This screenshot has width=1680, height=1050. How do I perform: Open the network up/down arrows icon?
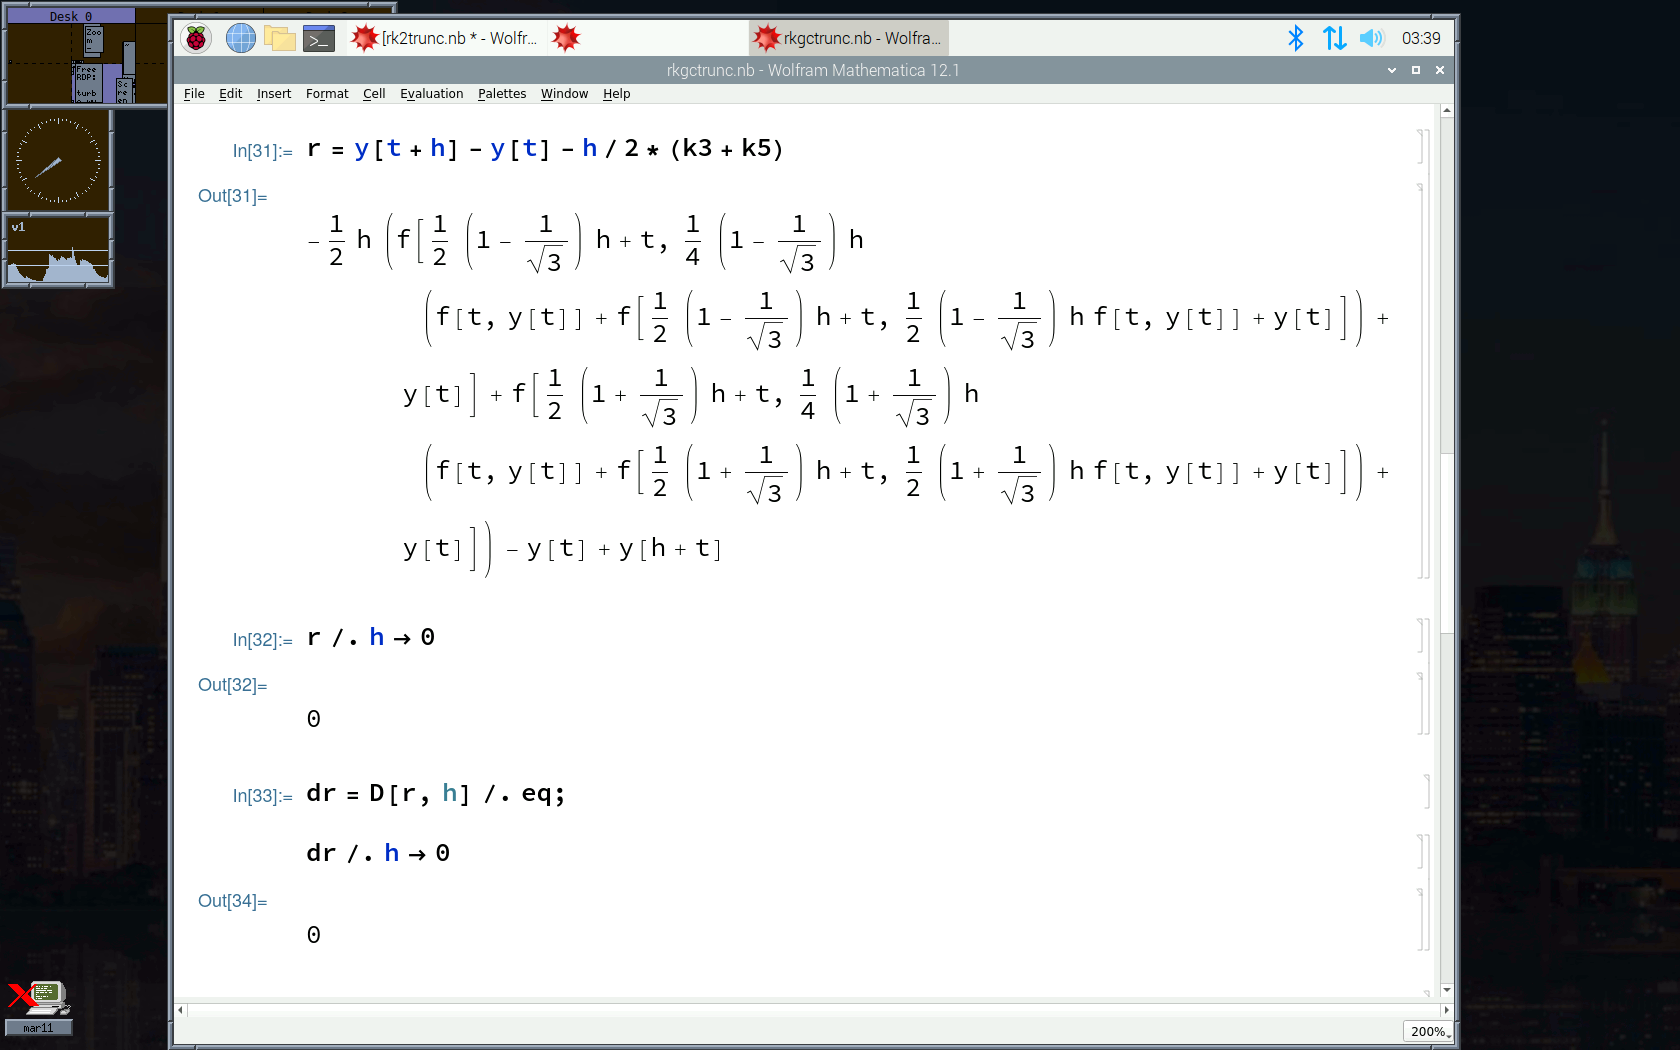tap(1334, 38)
